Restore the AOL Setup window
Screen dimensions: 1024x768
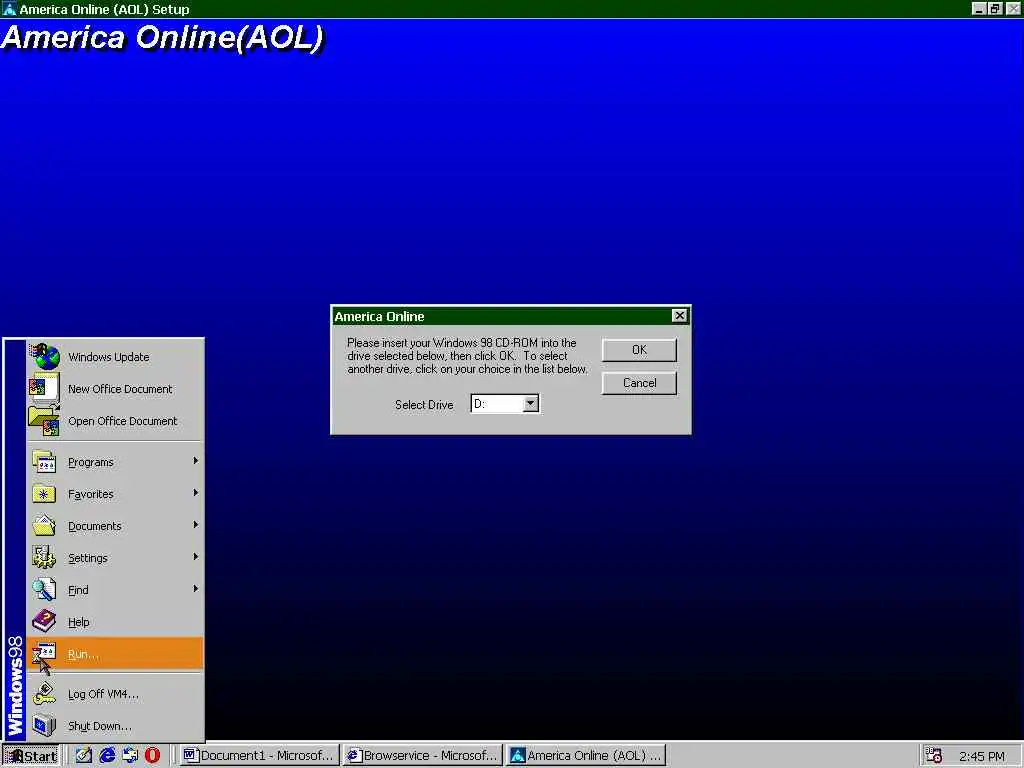click(995, 8)
